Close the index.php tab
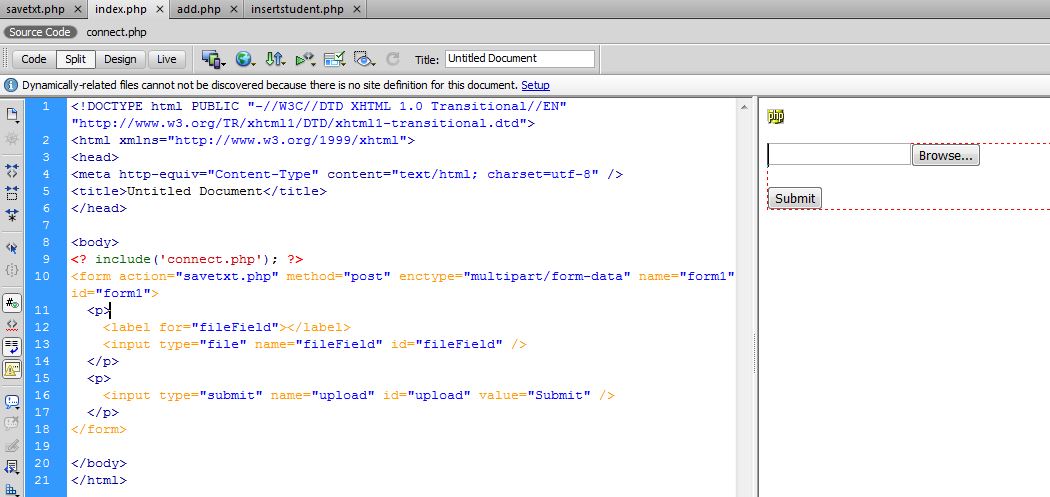The image size is (1050, 497). [159, 9]
